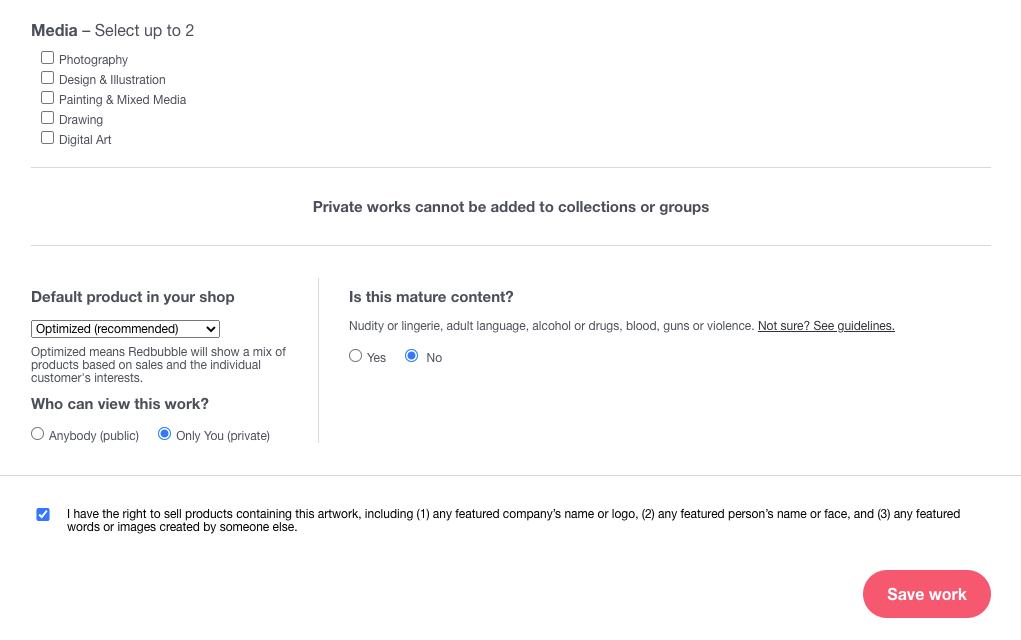The height and width of the screenshot is (640, 1021).
Task: Click the Anybody (public) label text
Action: pos(94,436)
